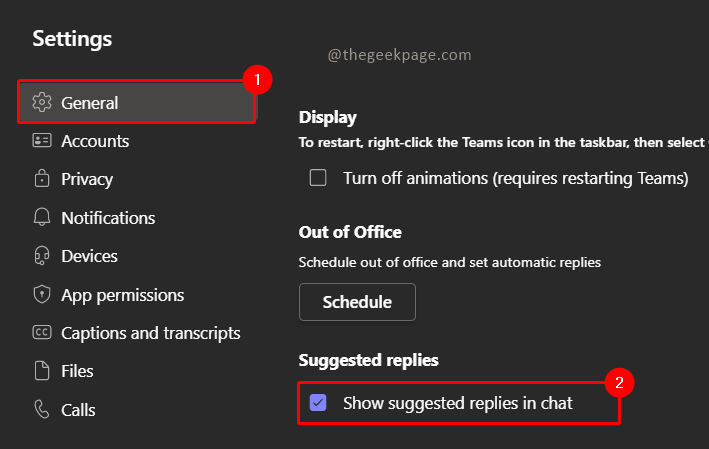Click the Settings title heading
This screenshot has width=709, height=449.
pos(72,39)
